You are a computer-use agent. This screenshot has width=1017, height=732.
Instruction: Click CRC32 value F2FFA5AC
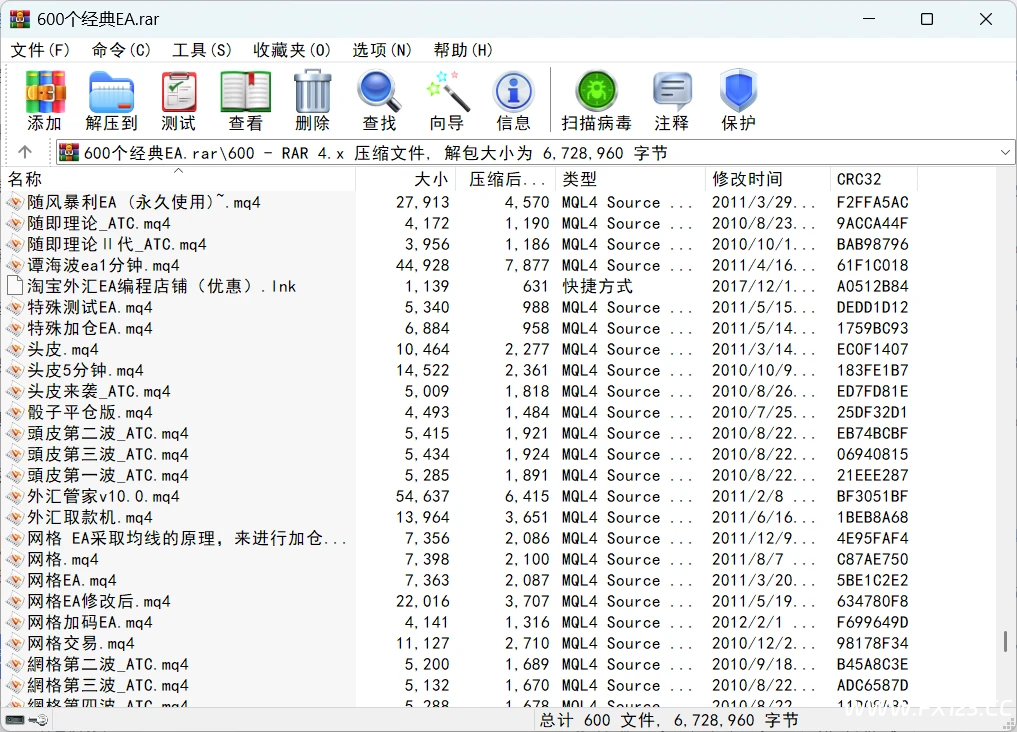pyautogui.click(x=872, y=202)
